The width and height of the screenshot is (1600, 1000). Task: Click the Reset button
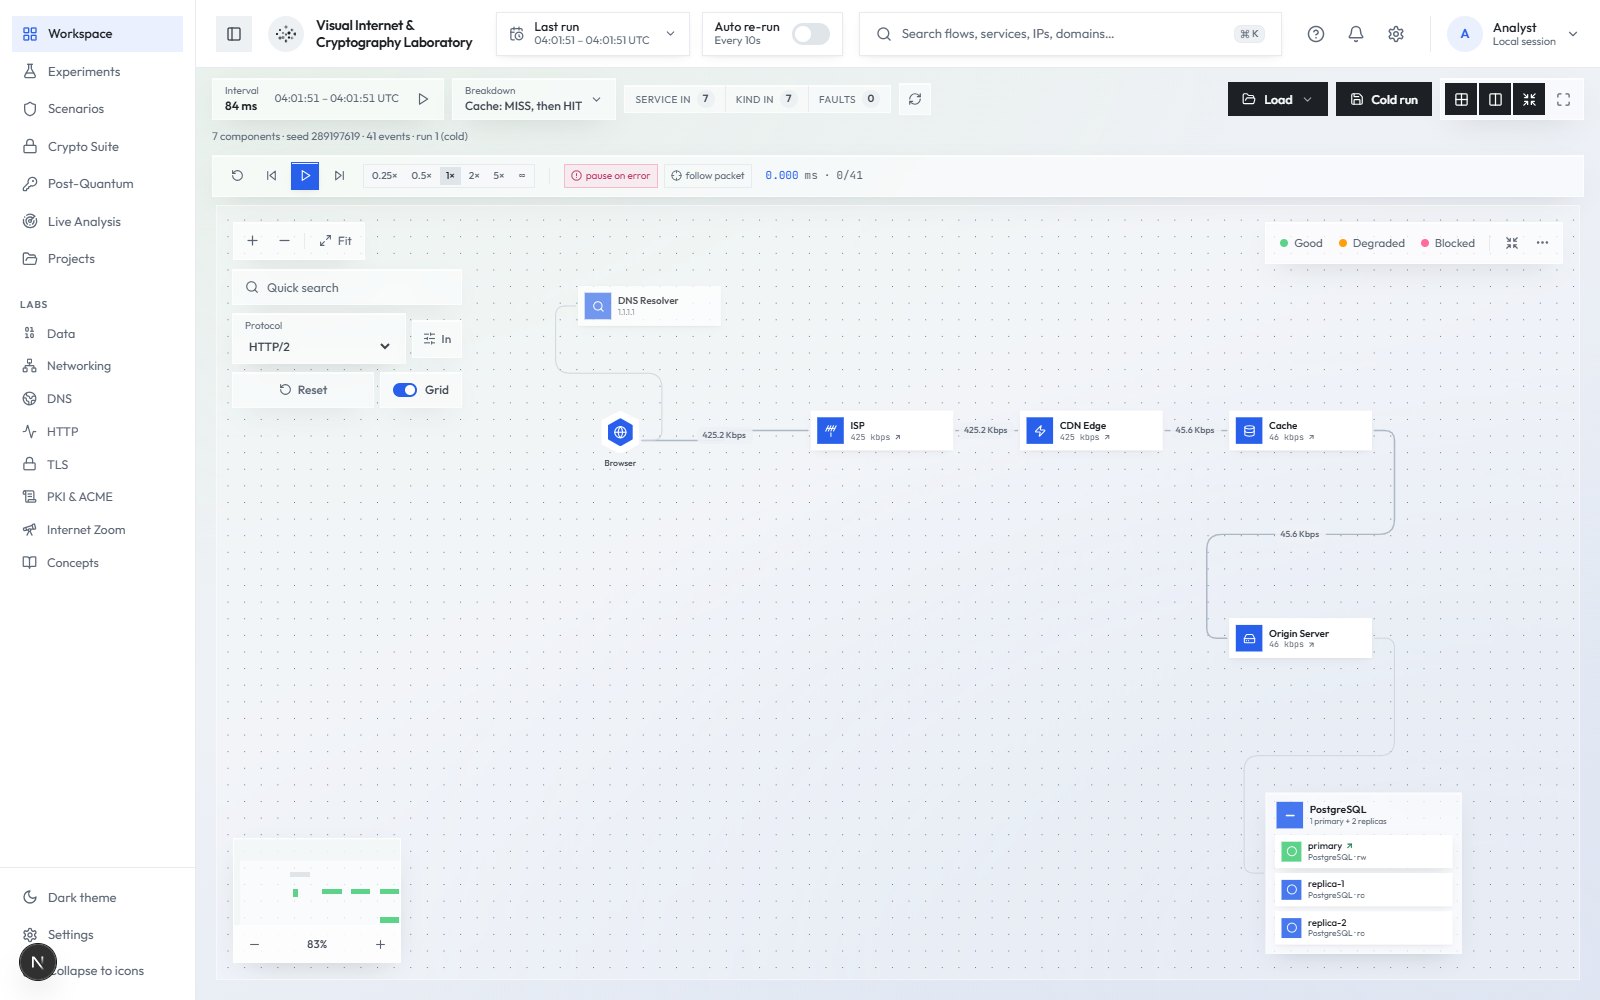pyautogui.click(x=303, y=390)
